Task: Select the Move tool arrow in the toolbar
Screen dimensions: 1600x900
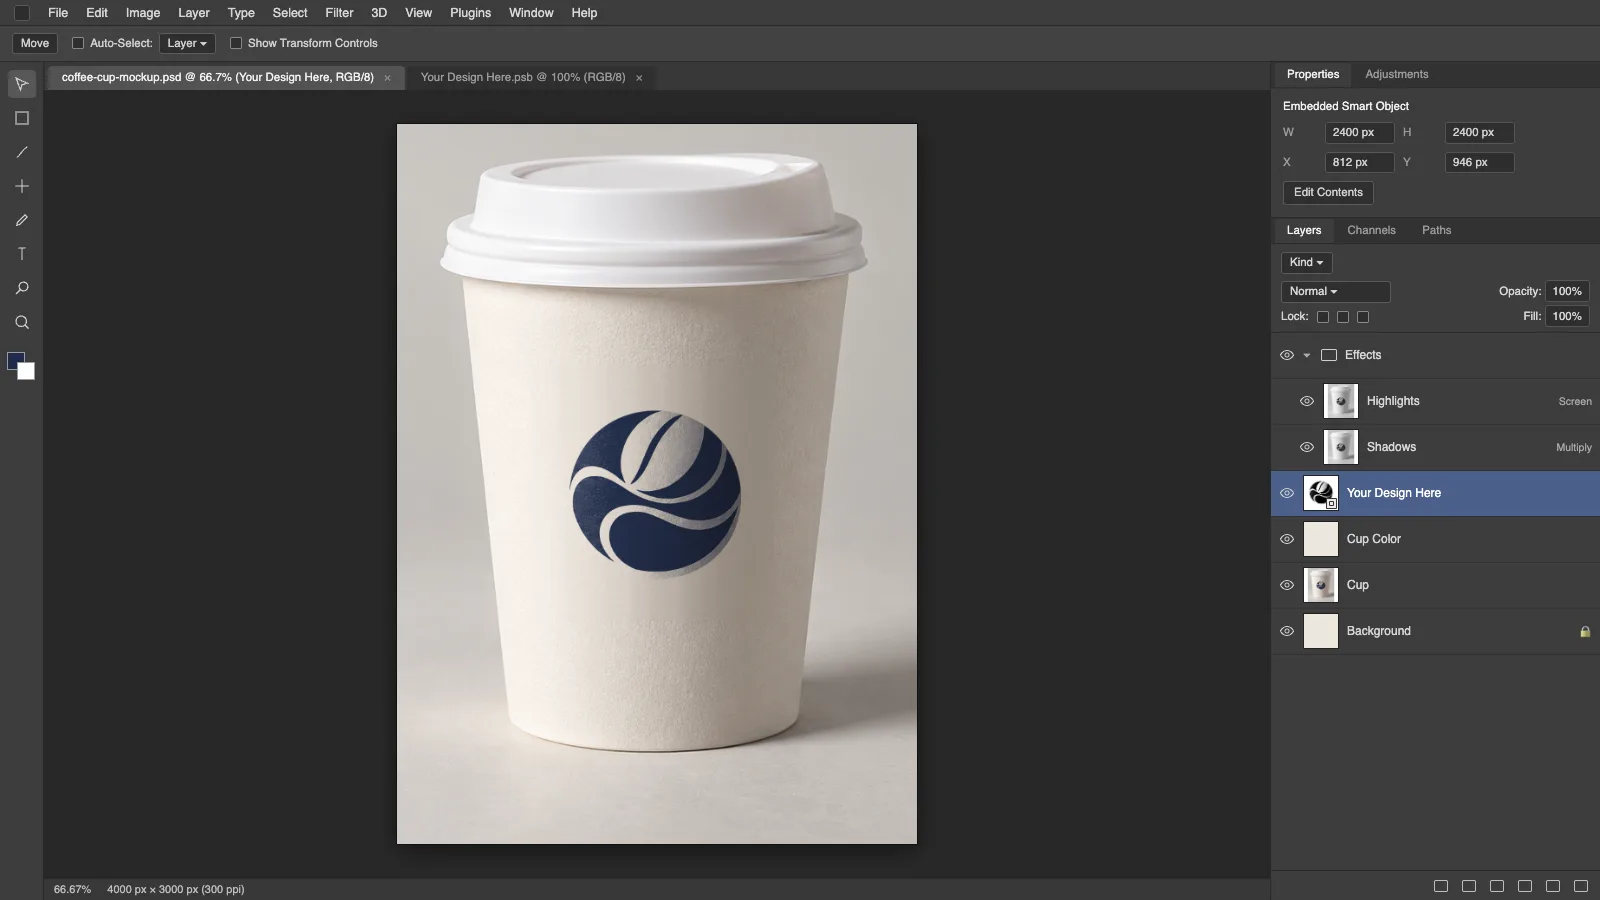Action: point(21,84)
